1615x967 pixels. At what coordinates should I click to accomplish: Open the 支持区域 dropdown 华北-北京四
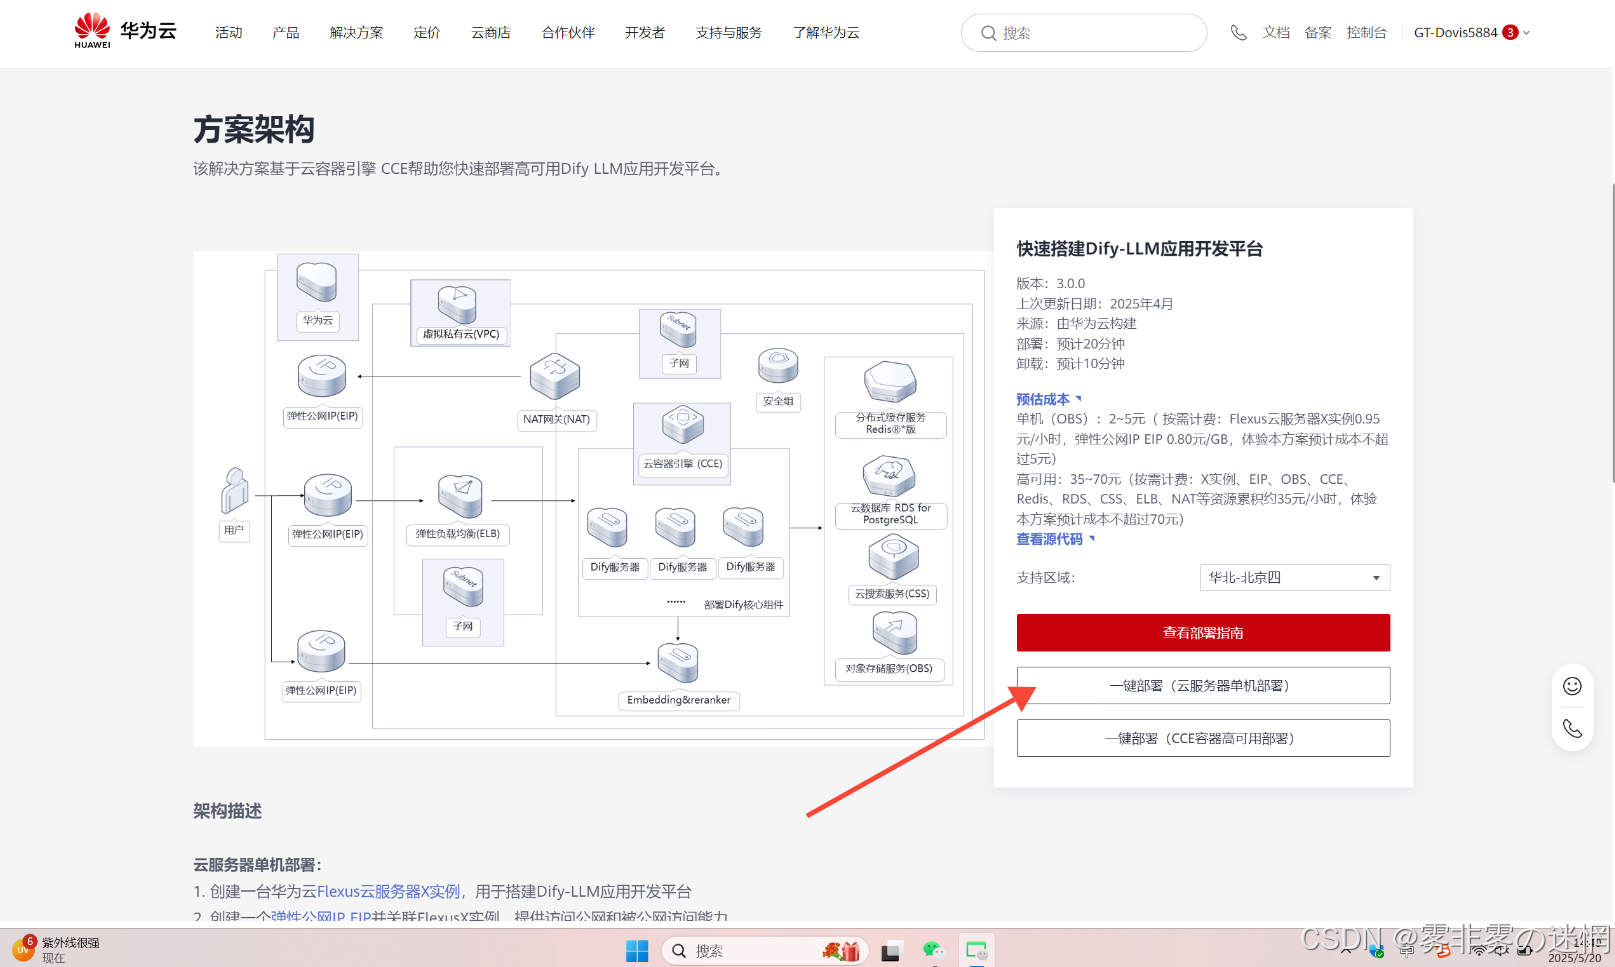tap(1295, 577)
